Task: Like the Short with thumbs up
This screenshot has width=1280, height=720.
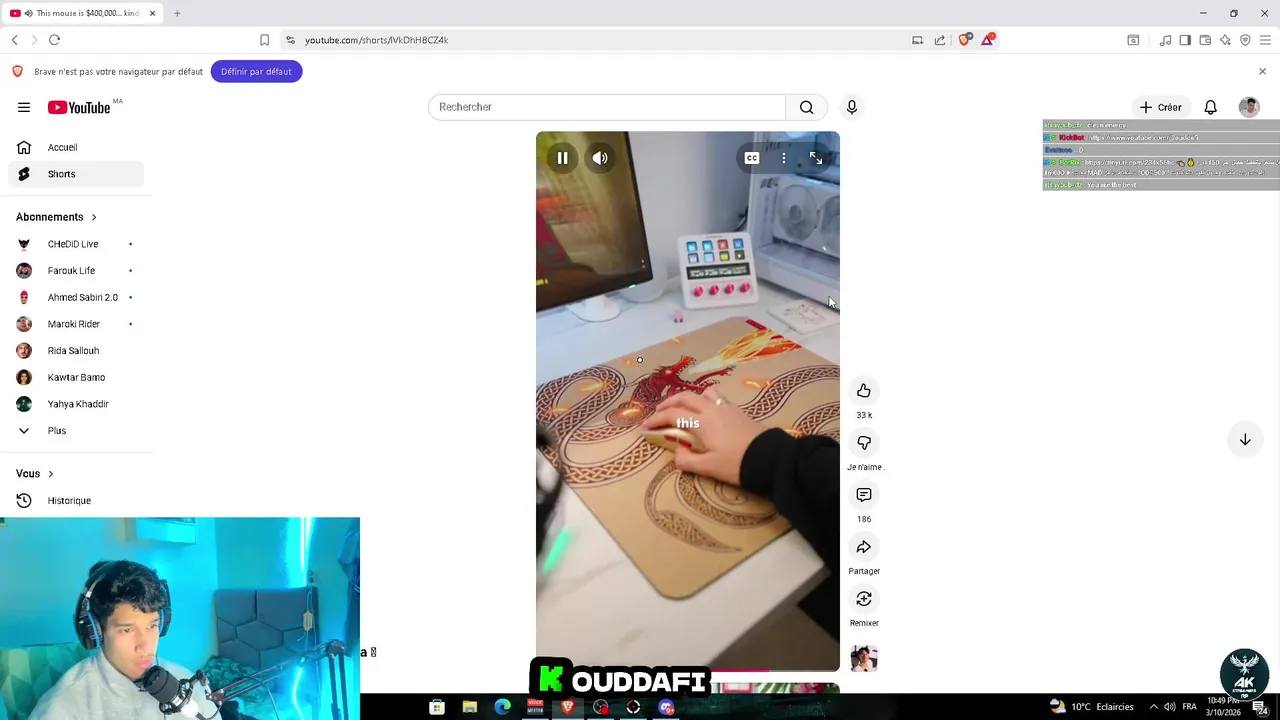Action: [864, 391]
